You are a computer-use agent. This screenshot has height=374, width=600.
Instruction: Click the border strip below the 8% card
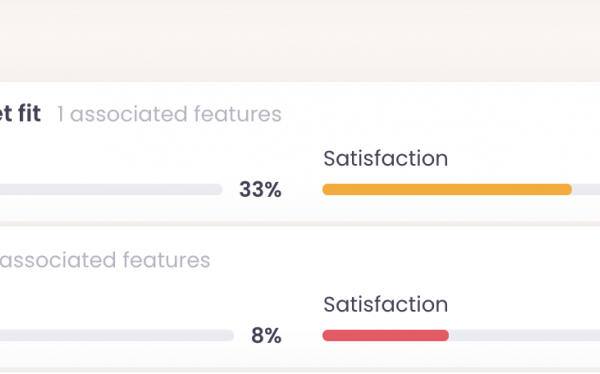point(300,371)
